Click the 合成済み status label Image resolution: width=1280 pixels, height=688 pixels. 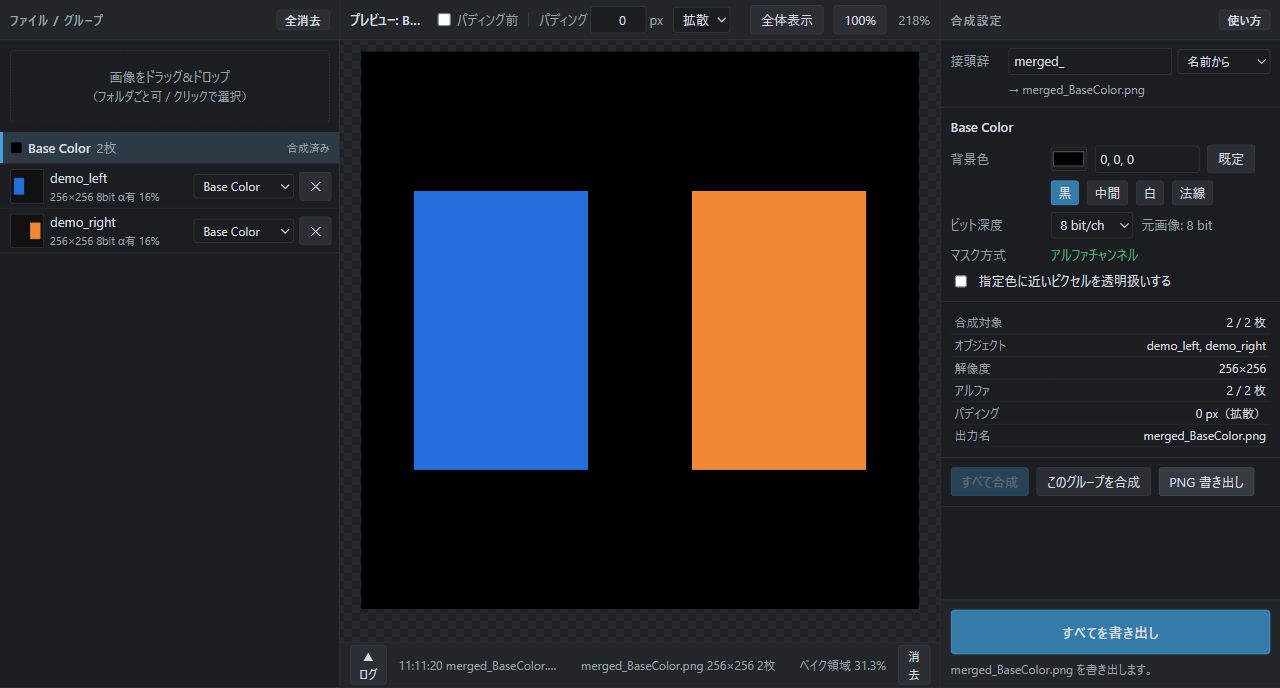coord(308,148)
